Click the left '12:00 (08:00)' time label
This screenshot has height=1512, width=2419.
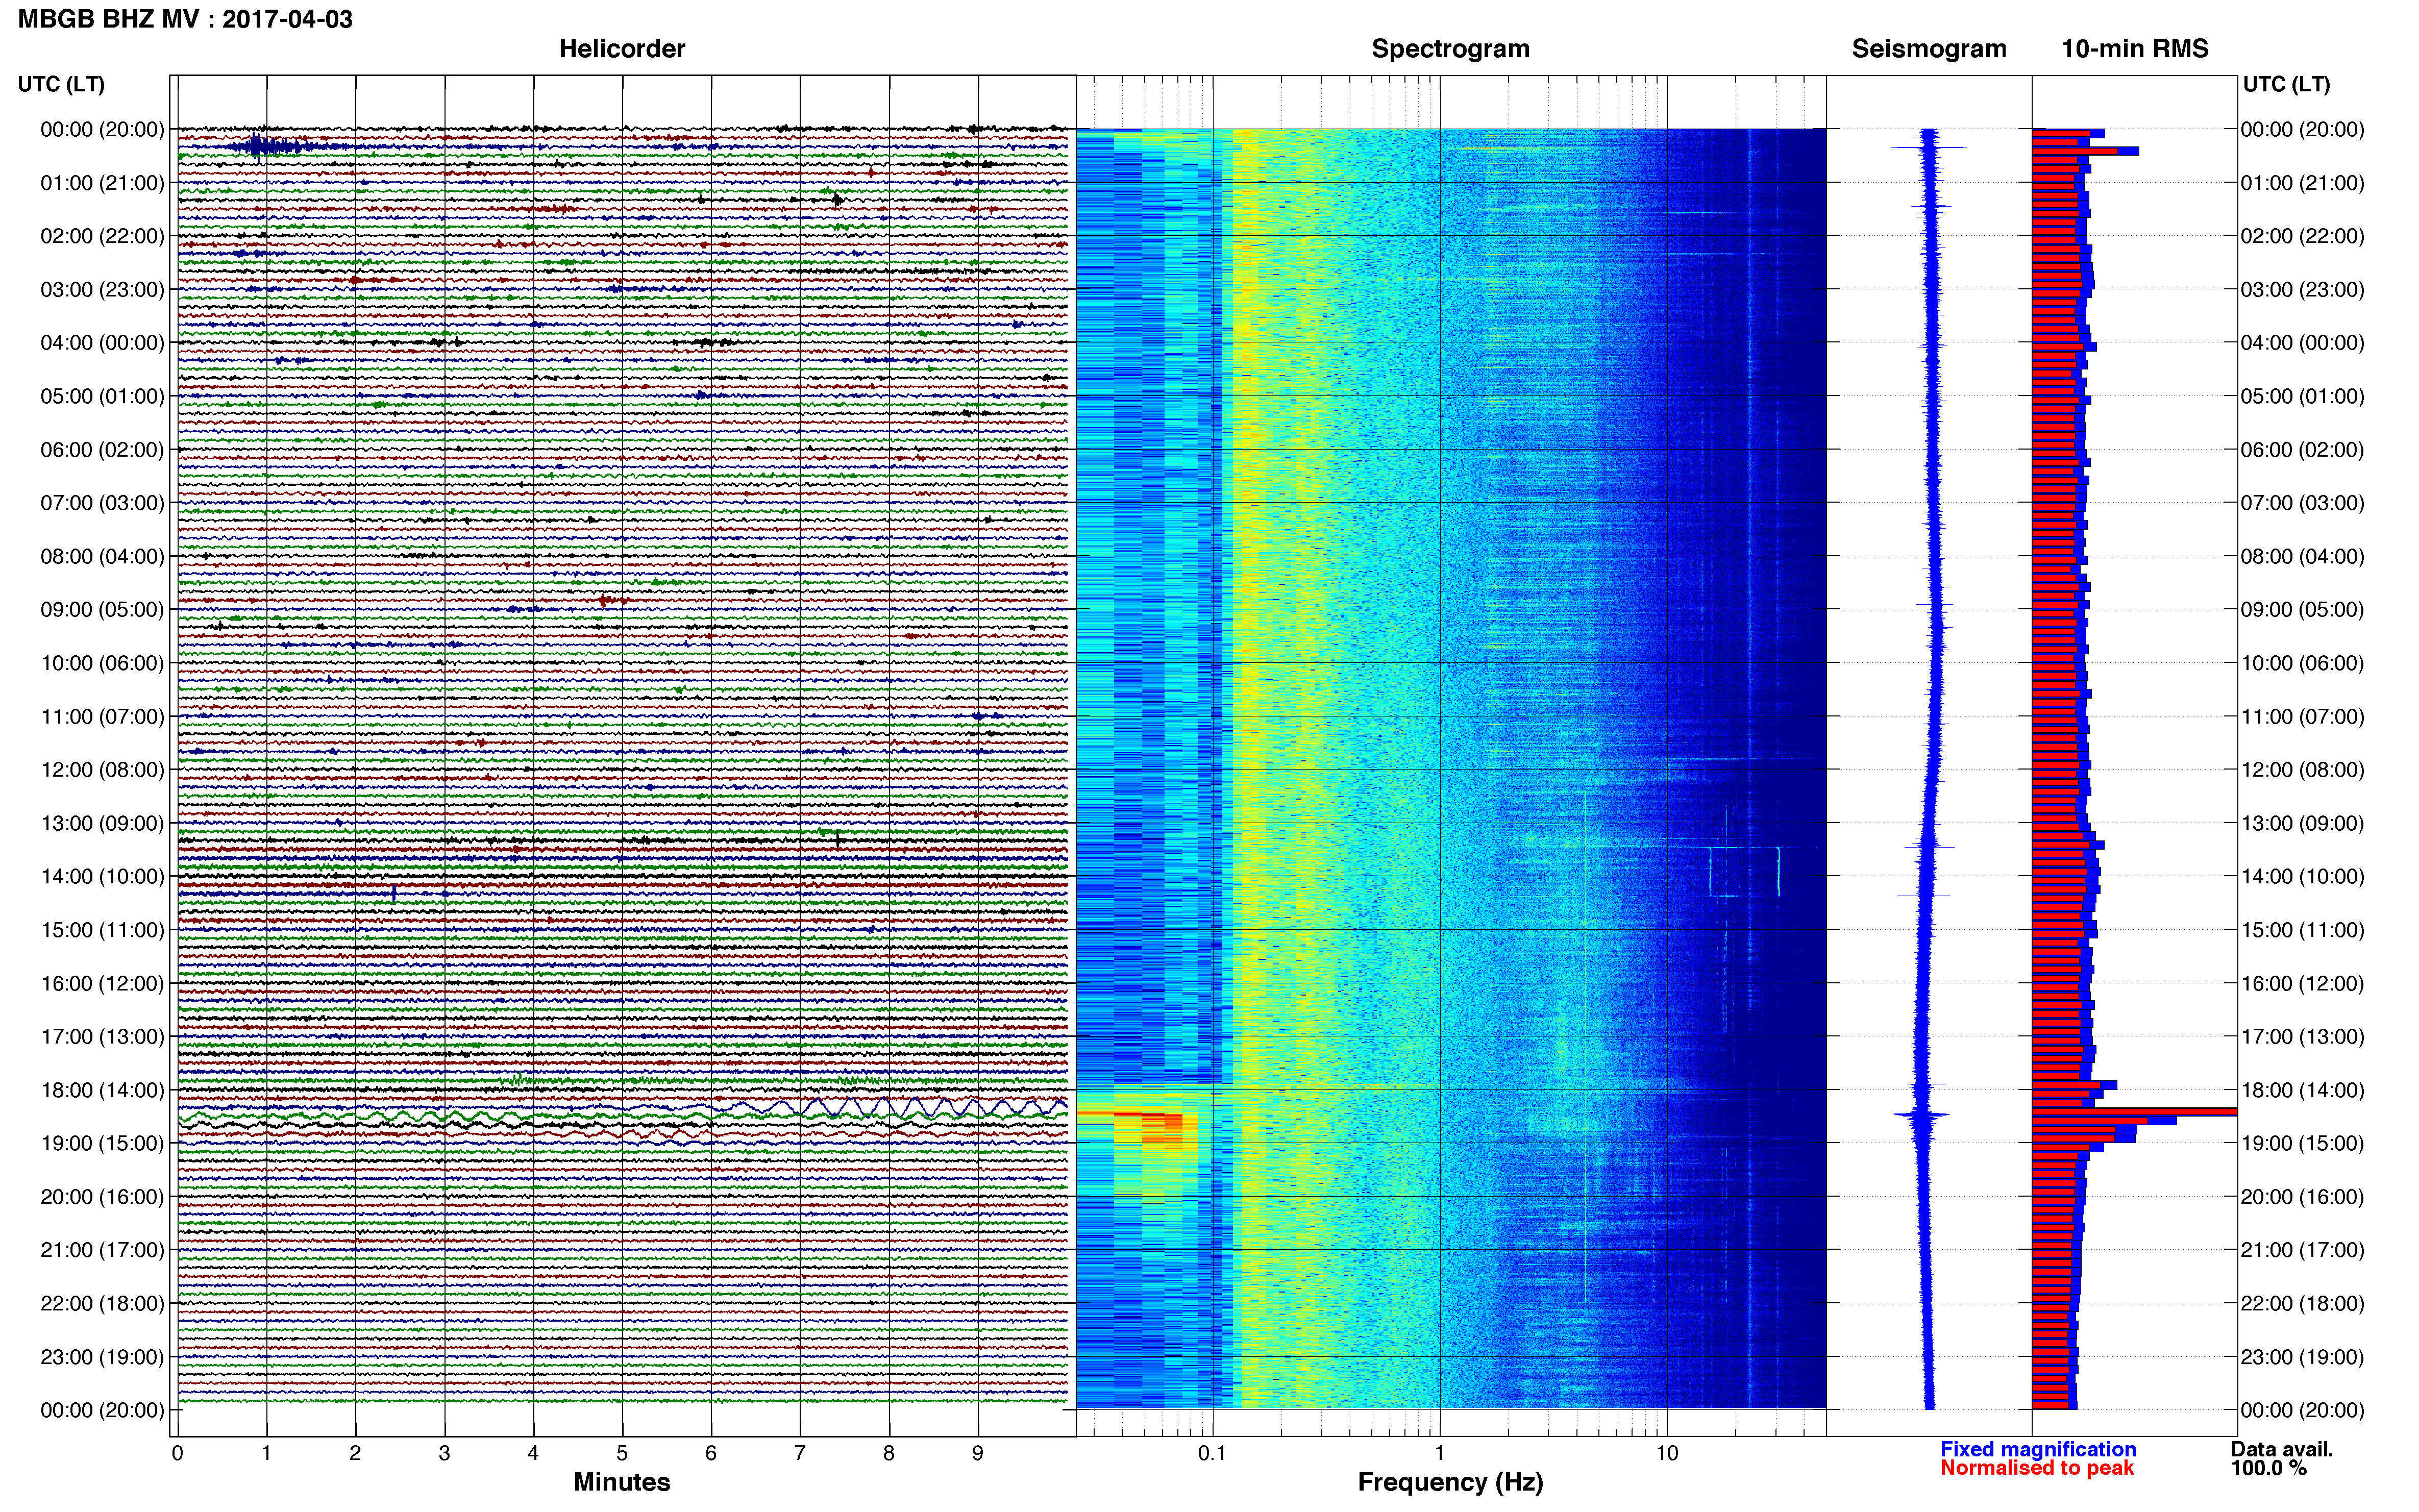(102, 770)
